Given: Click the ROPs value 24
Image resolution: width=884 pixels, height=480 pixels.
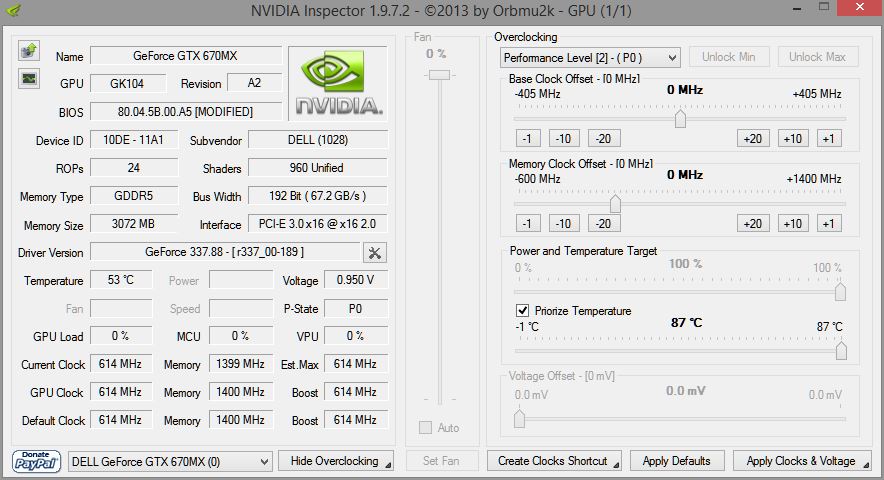Looking at the screenshot, I should 134,168.
